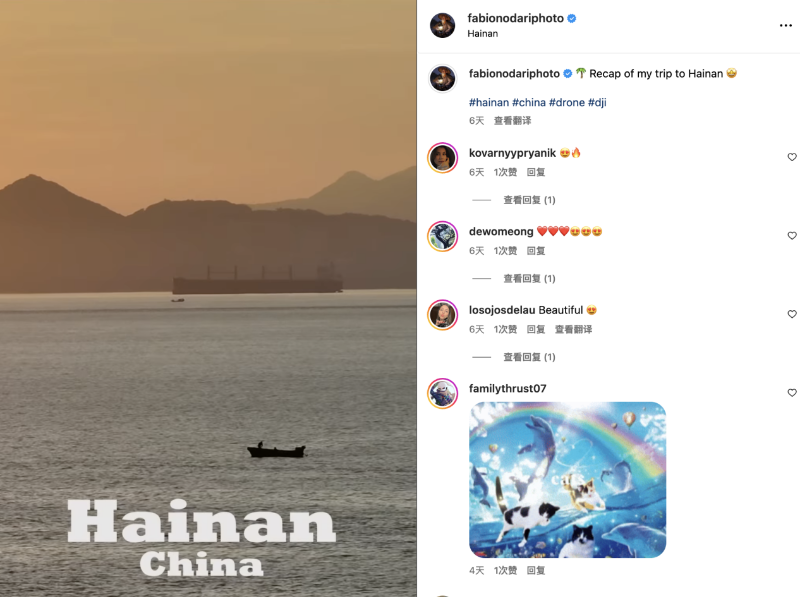Open the #dji hashtag link
The width and height of the screenshot is (800, 597).
click(597, 103)
